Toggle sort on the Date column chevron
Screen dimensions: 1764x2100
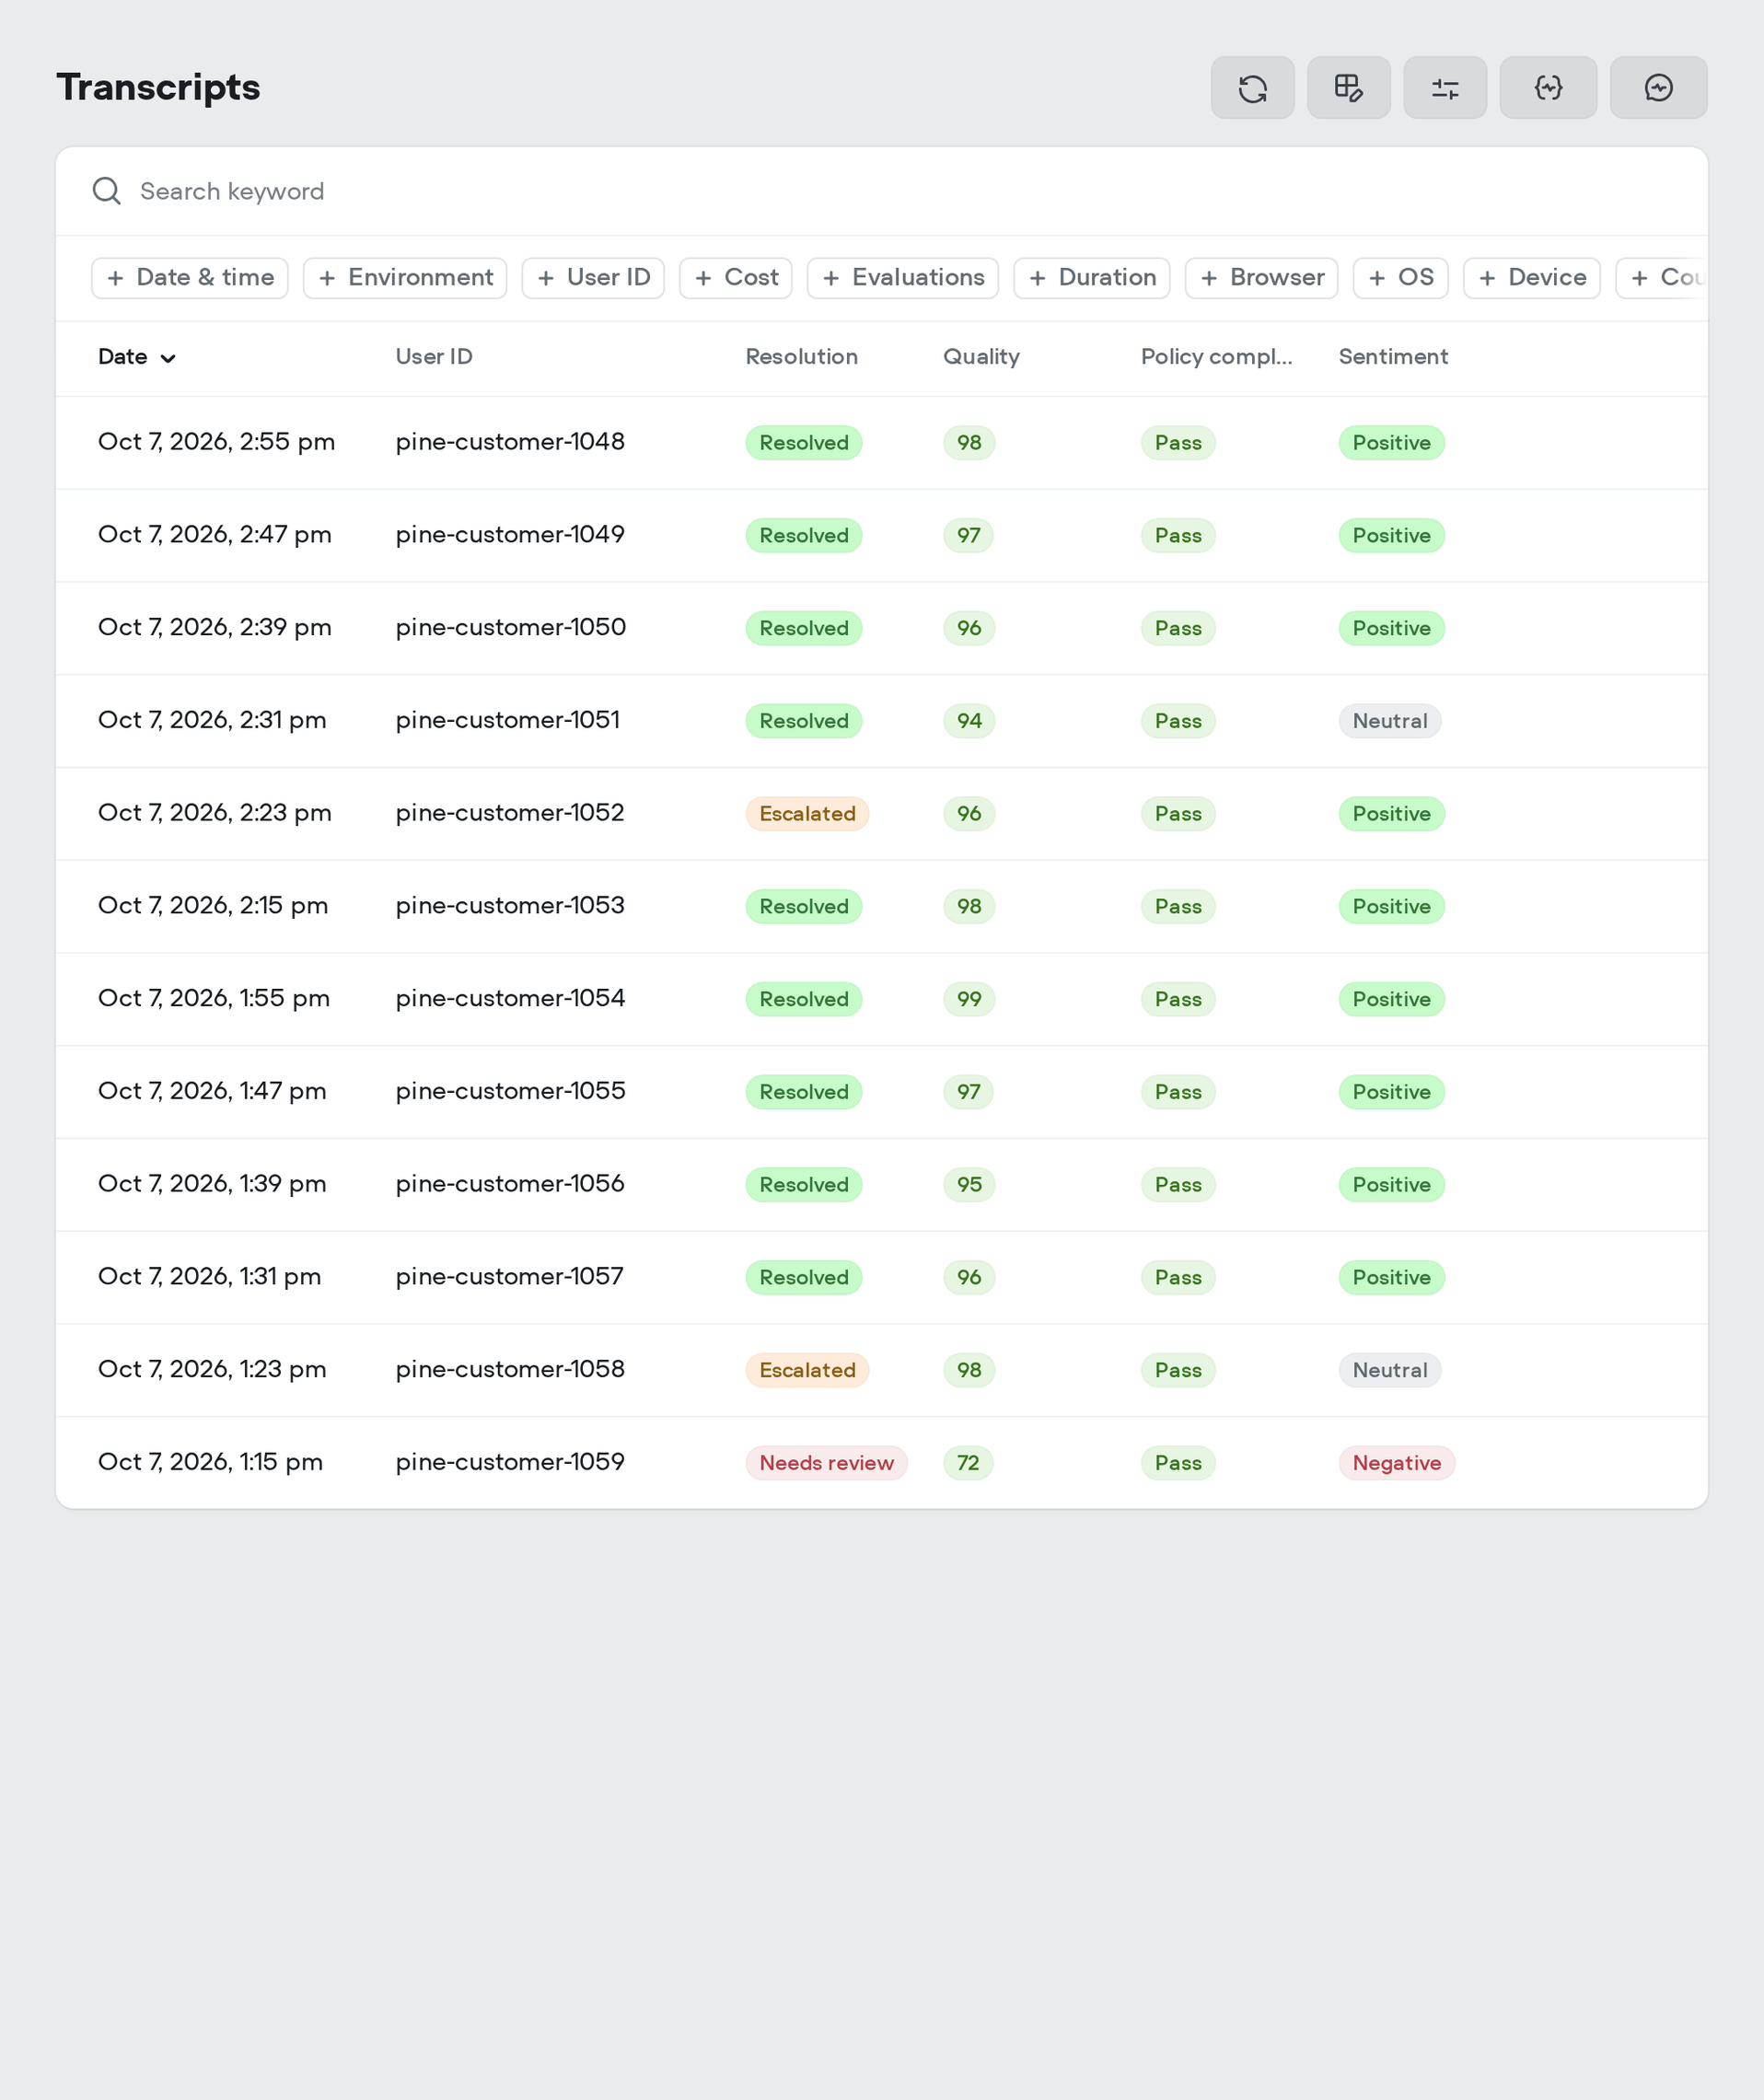click(x=168, y=358)
